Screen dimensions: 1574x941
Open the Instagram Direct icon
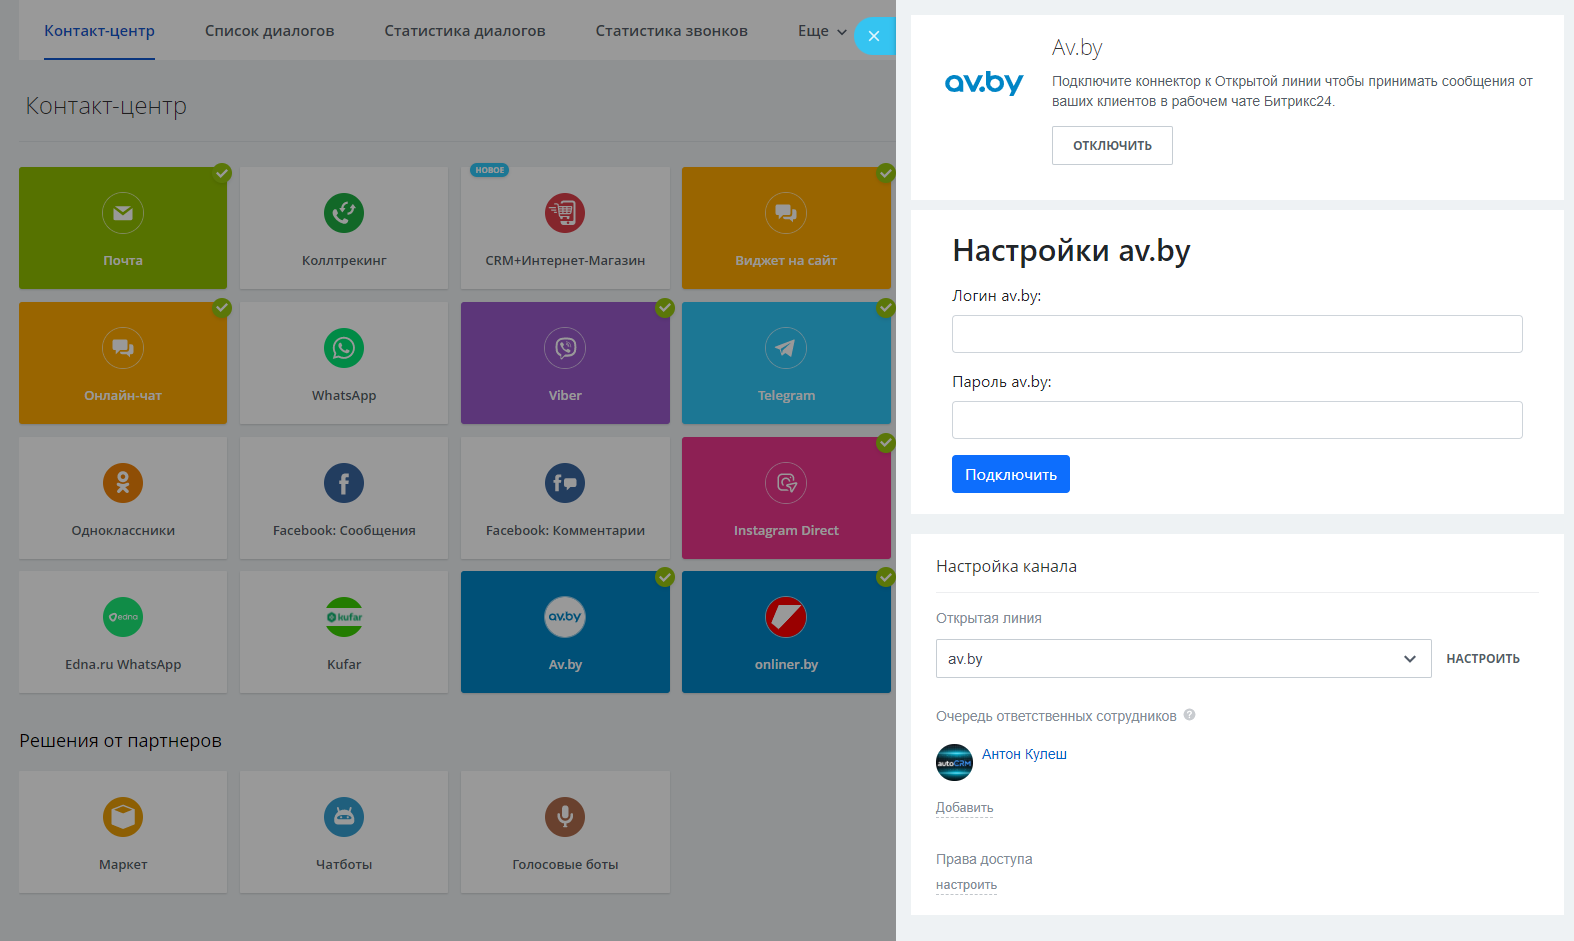click(786, 483)
